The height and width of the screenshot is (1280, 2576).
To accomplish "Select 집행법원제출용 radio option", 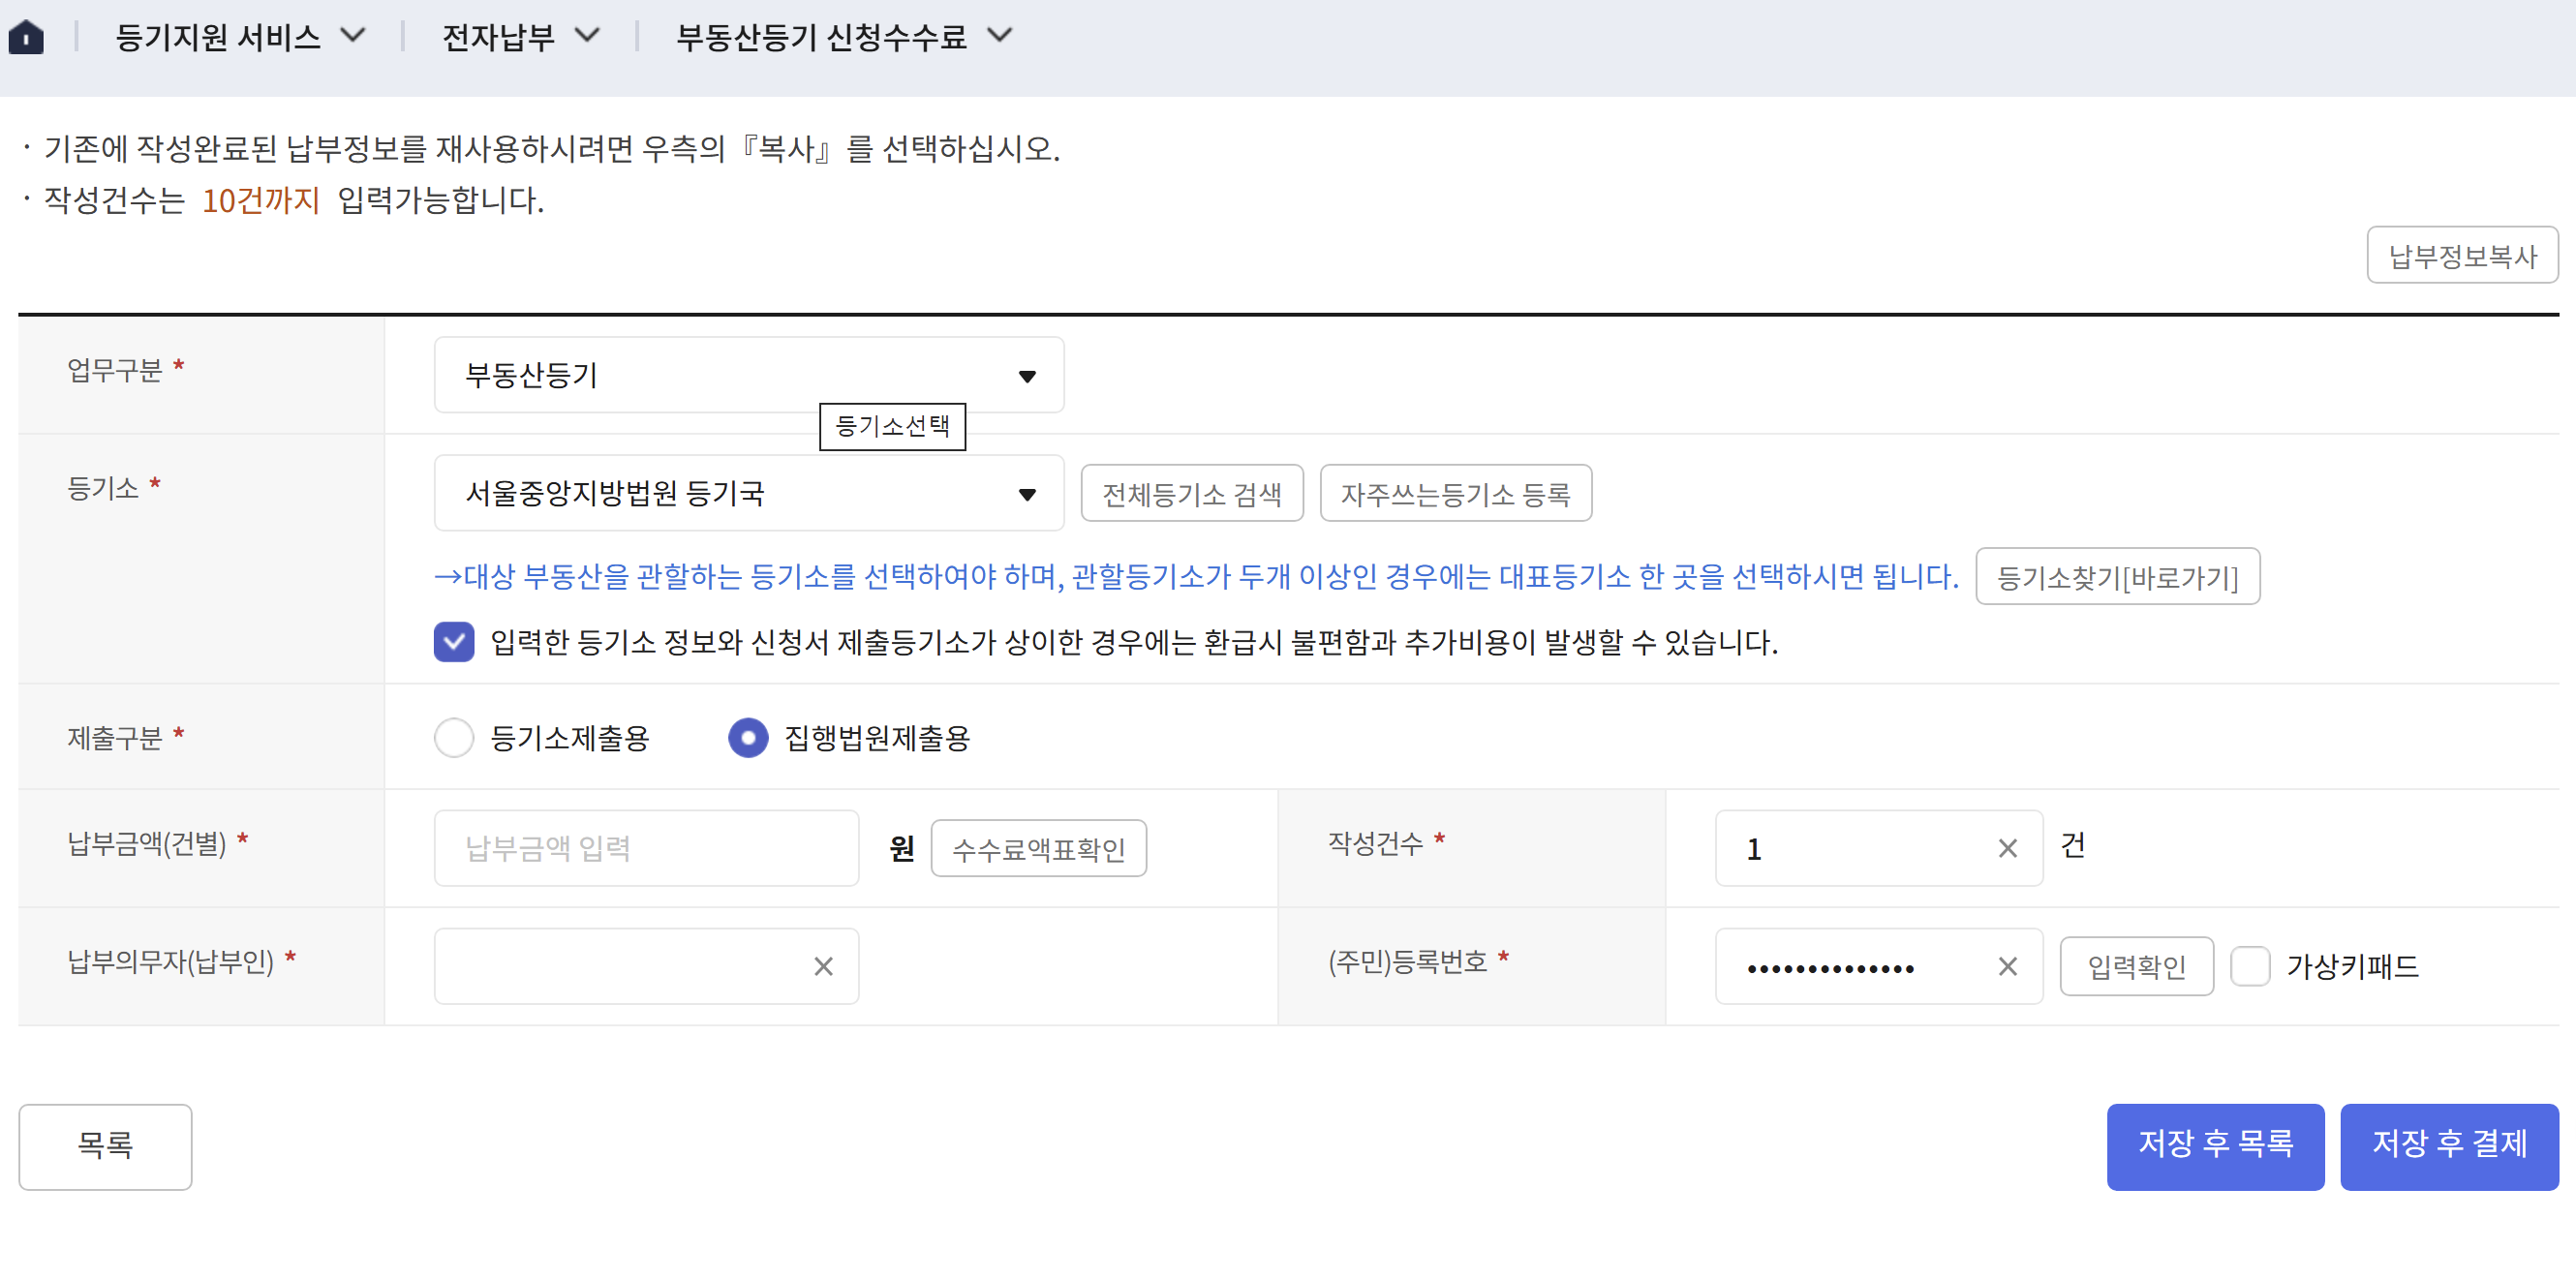I will tap(748, 738).
